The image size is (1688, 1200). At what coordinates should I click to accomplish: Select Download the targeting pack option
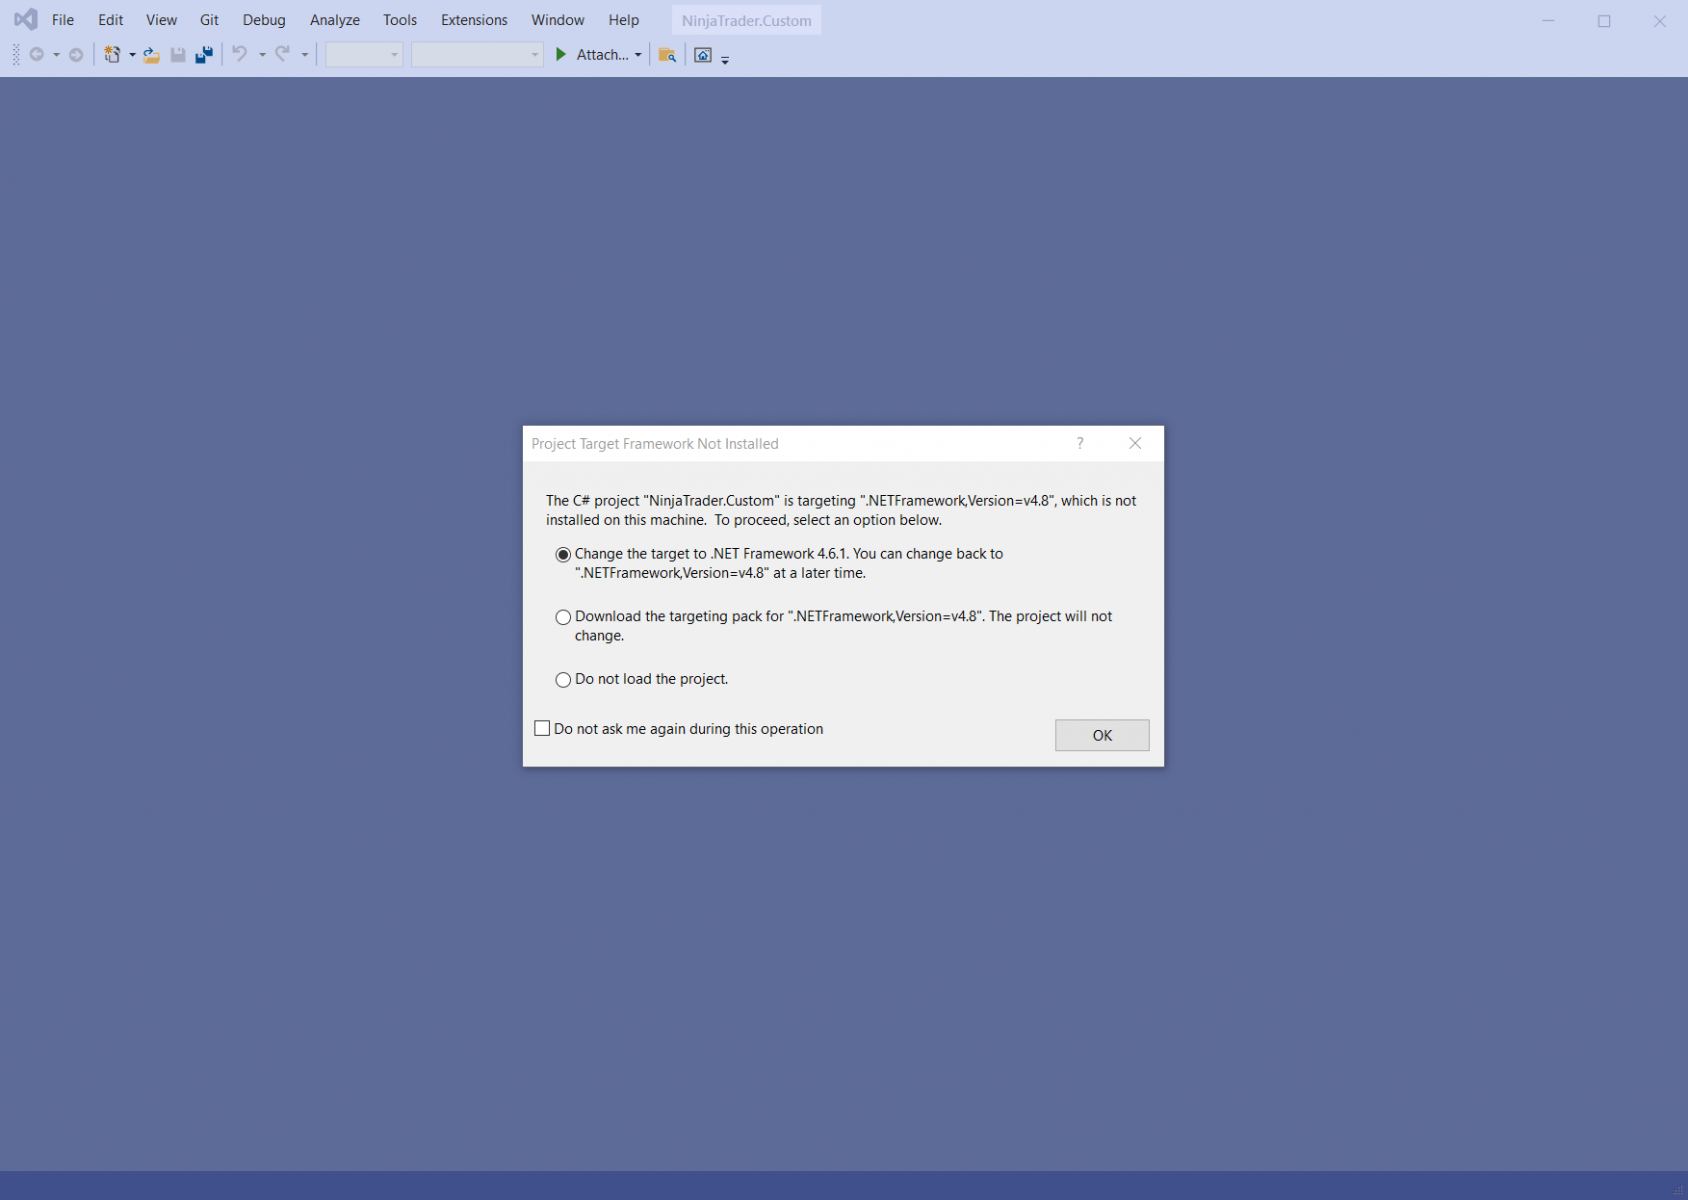[x=563, y=617]
